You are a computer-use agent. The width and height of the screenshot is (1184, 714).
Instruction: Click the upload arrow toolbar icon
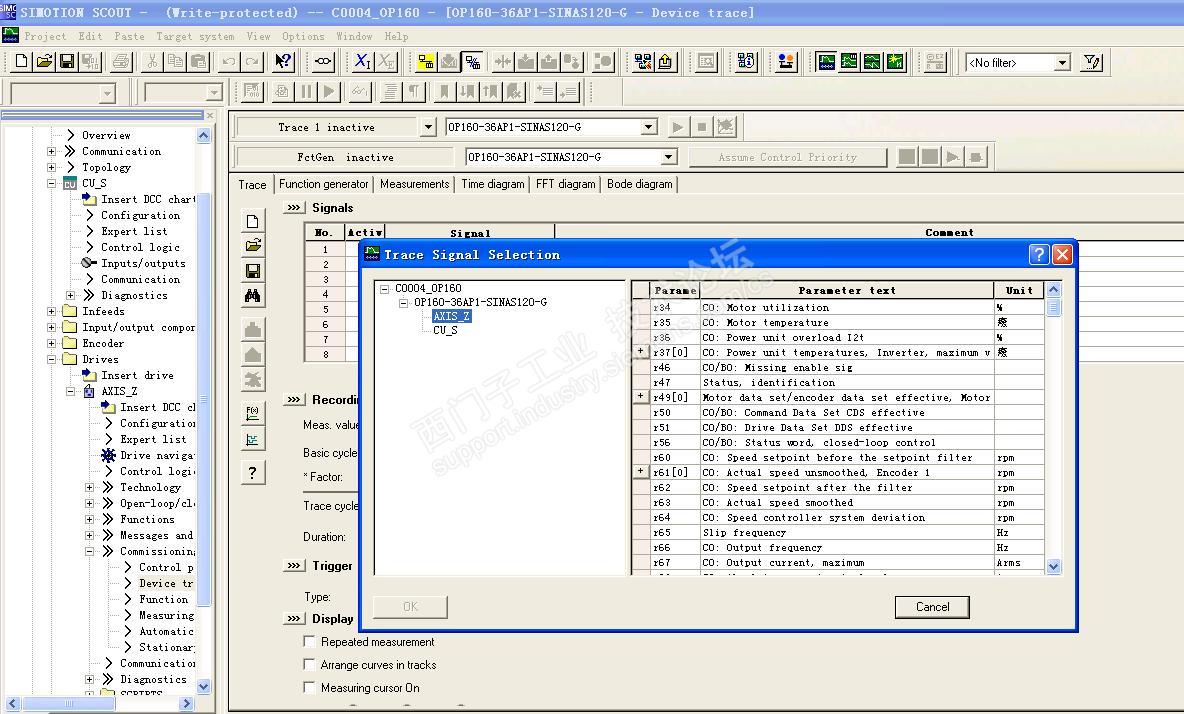coord(665,61)
